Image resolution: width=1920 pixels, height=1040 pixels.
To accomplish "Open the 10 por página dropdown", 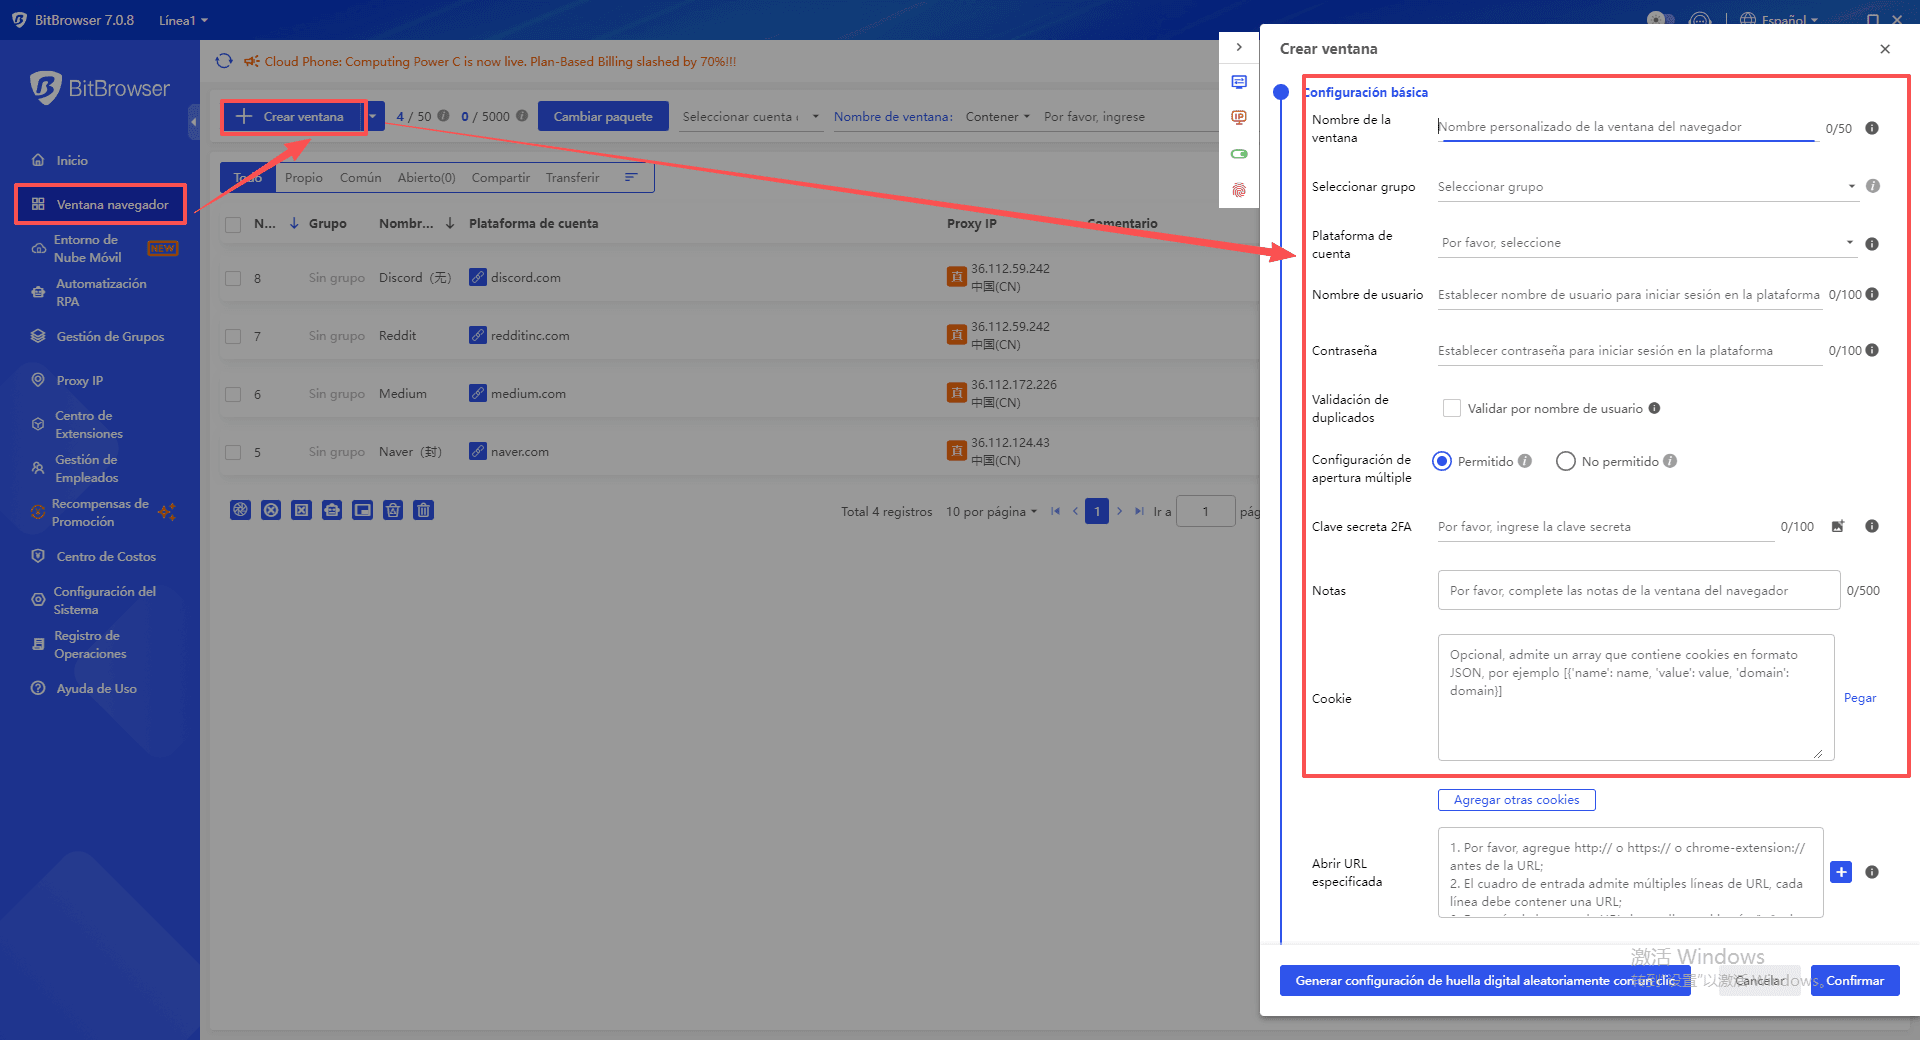I will [x=991, y=511].
